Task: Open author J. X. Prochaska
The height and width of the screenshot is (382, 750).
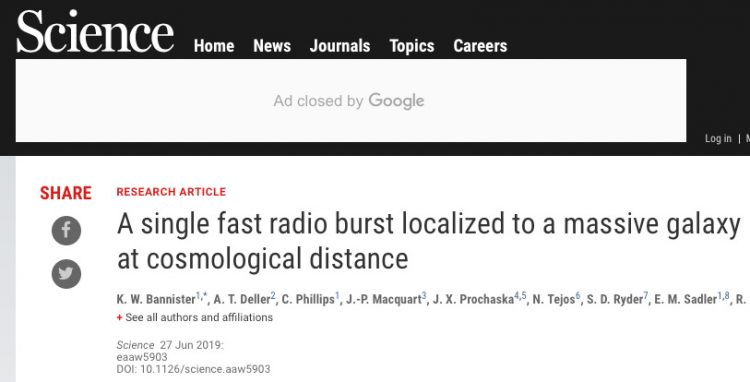Action: [473, 300]
